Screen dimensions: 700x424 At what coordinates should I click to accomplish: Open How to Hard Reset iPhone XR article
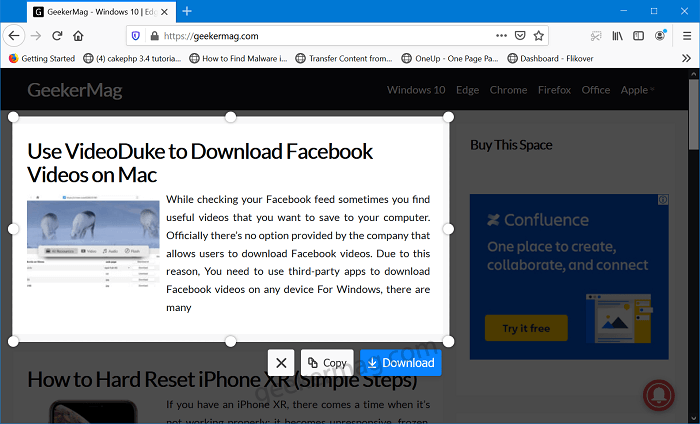pyautogui.click(x=222, y=380)
